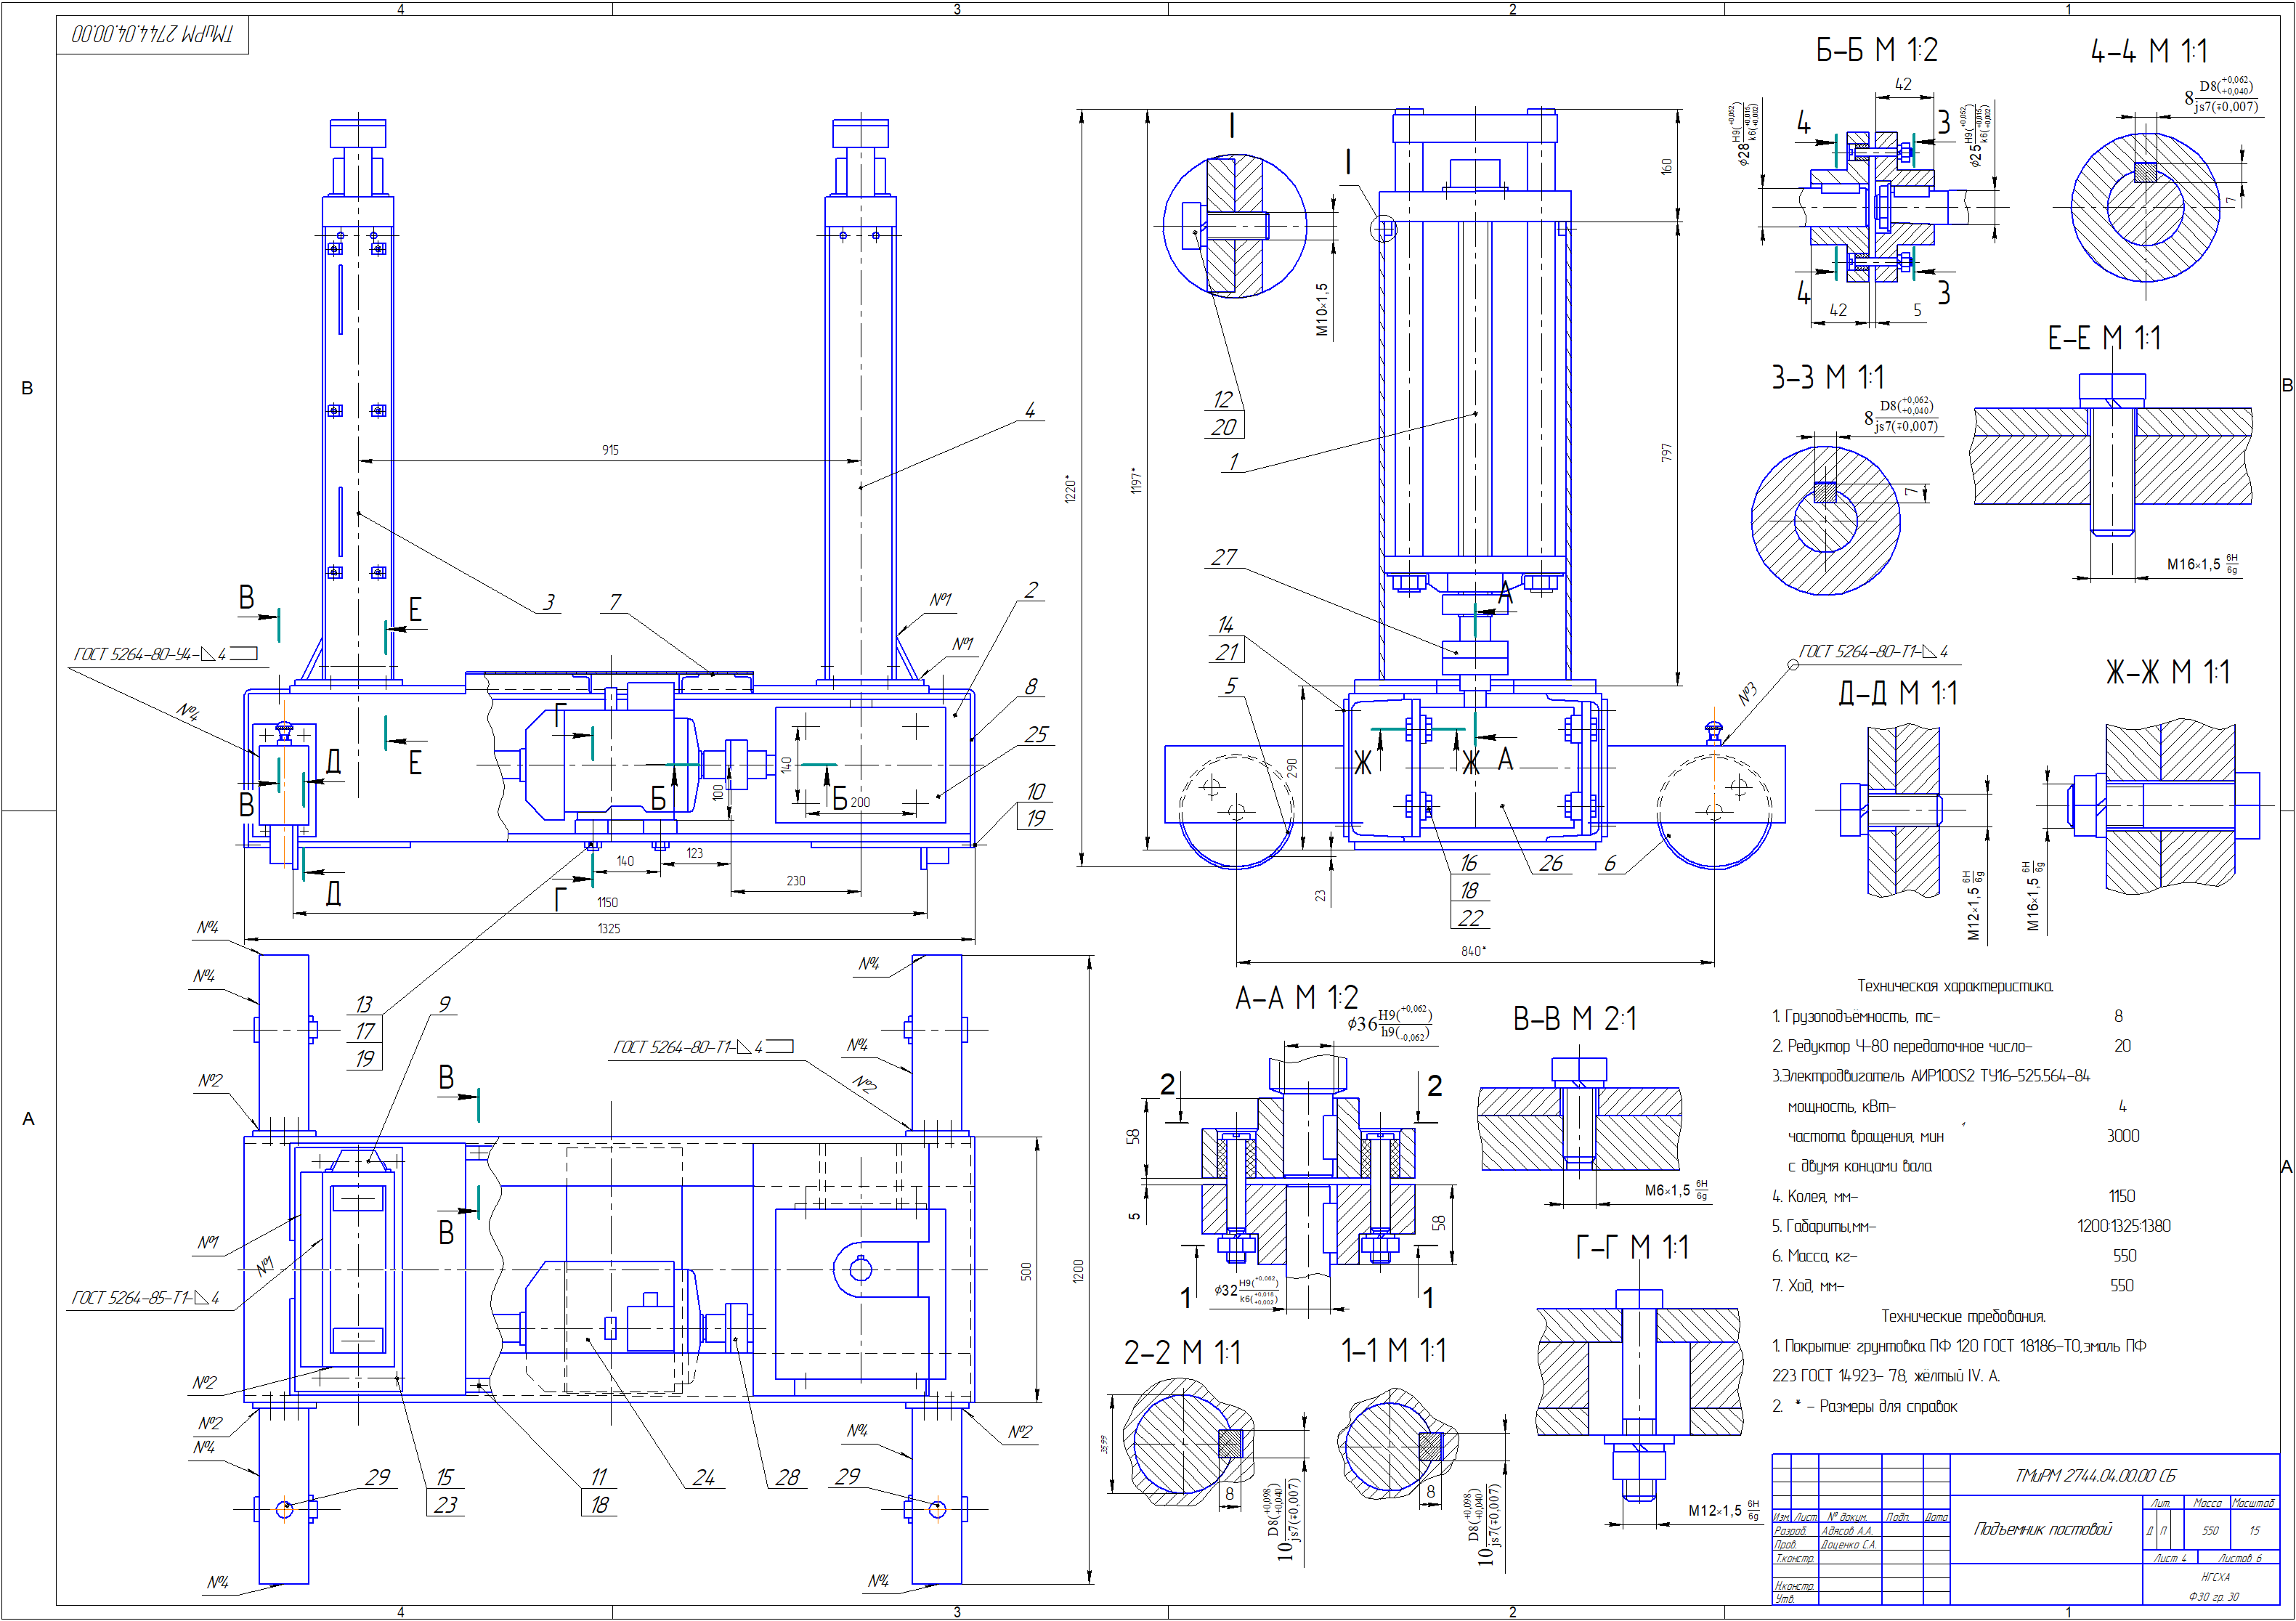Select the 'Ж-Ж М 1:1' section heading
This screenshot has height=1621, width=2296.
2168,672
